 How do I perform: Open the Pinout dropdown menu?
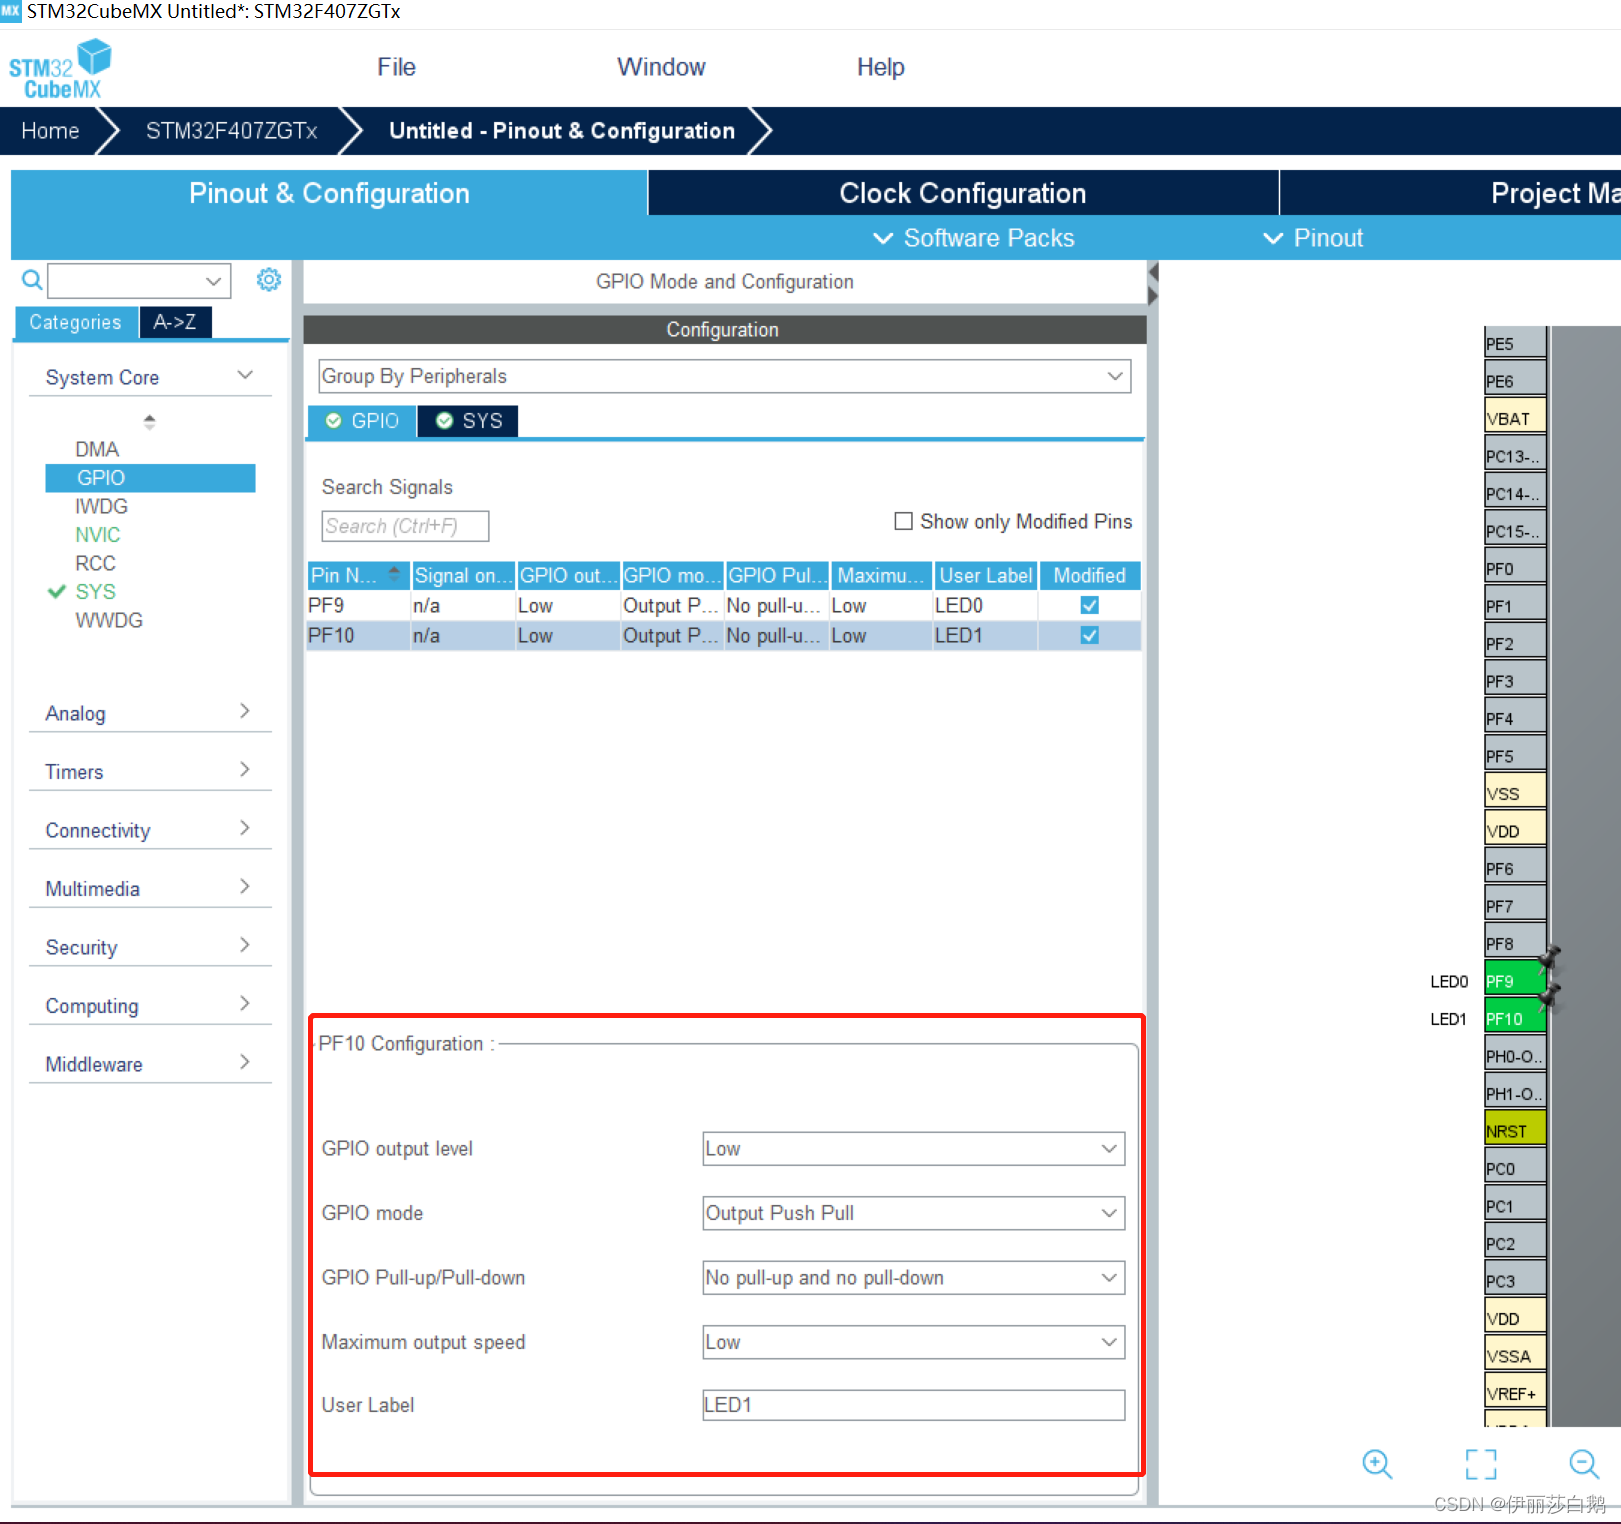1313,238
